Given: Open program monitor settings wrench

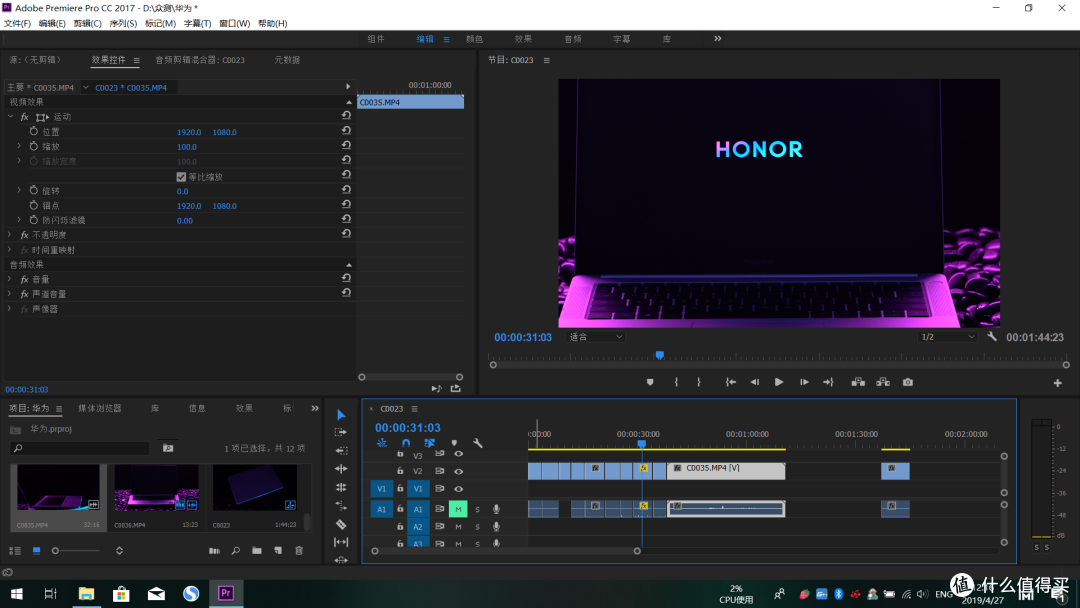Looking at the screenshot, I should tap(992, 337).
